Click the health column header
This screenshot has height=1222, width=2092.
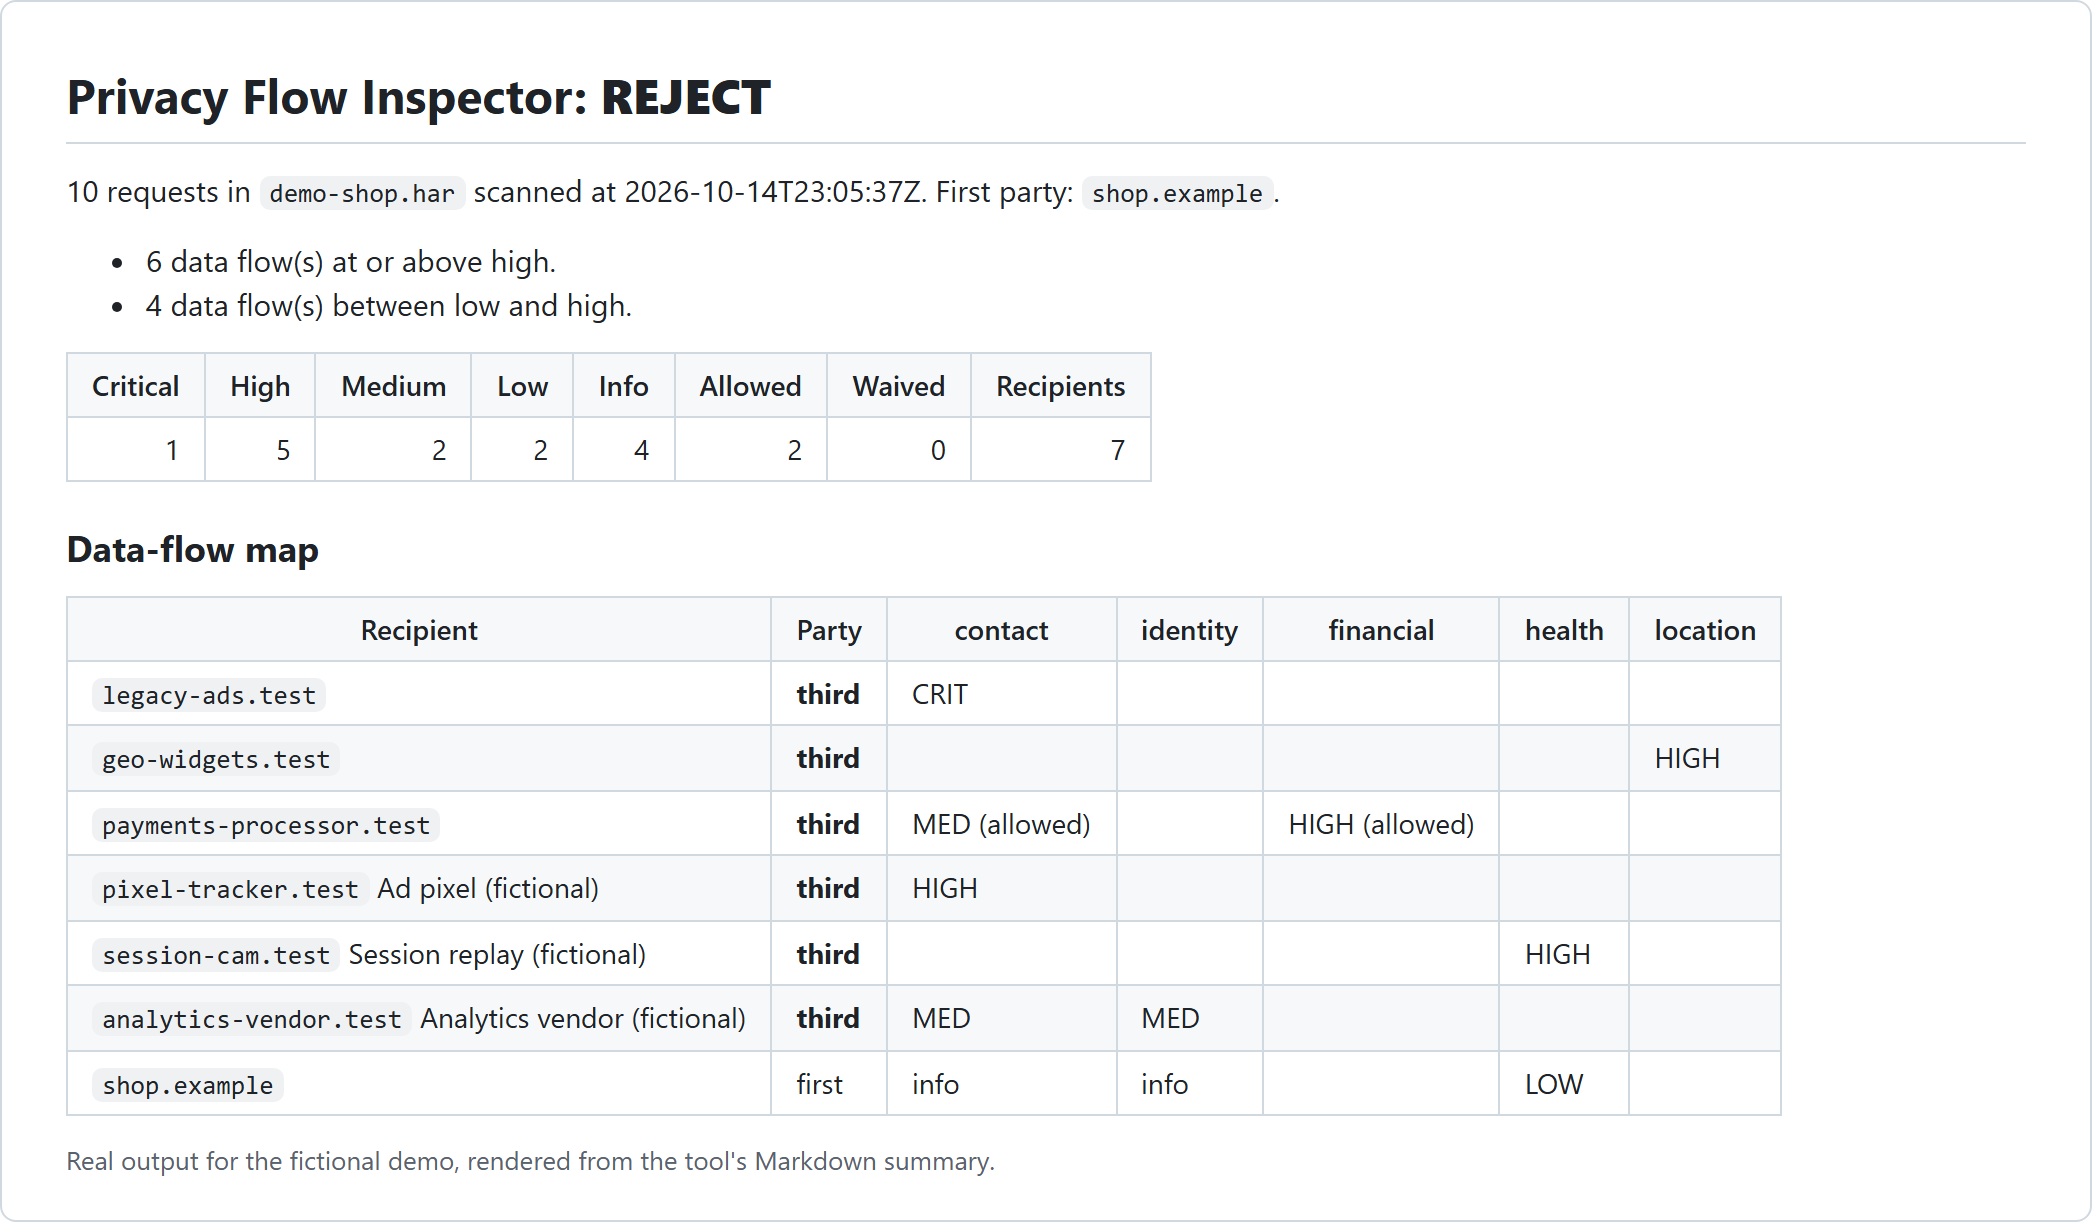point(1564,630)
